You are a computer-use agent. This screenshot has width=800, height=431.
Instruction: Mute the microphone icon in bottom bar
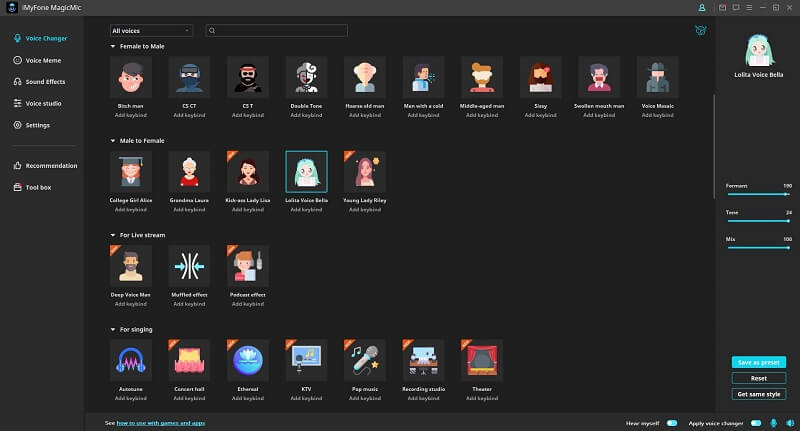coord(774,423)
